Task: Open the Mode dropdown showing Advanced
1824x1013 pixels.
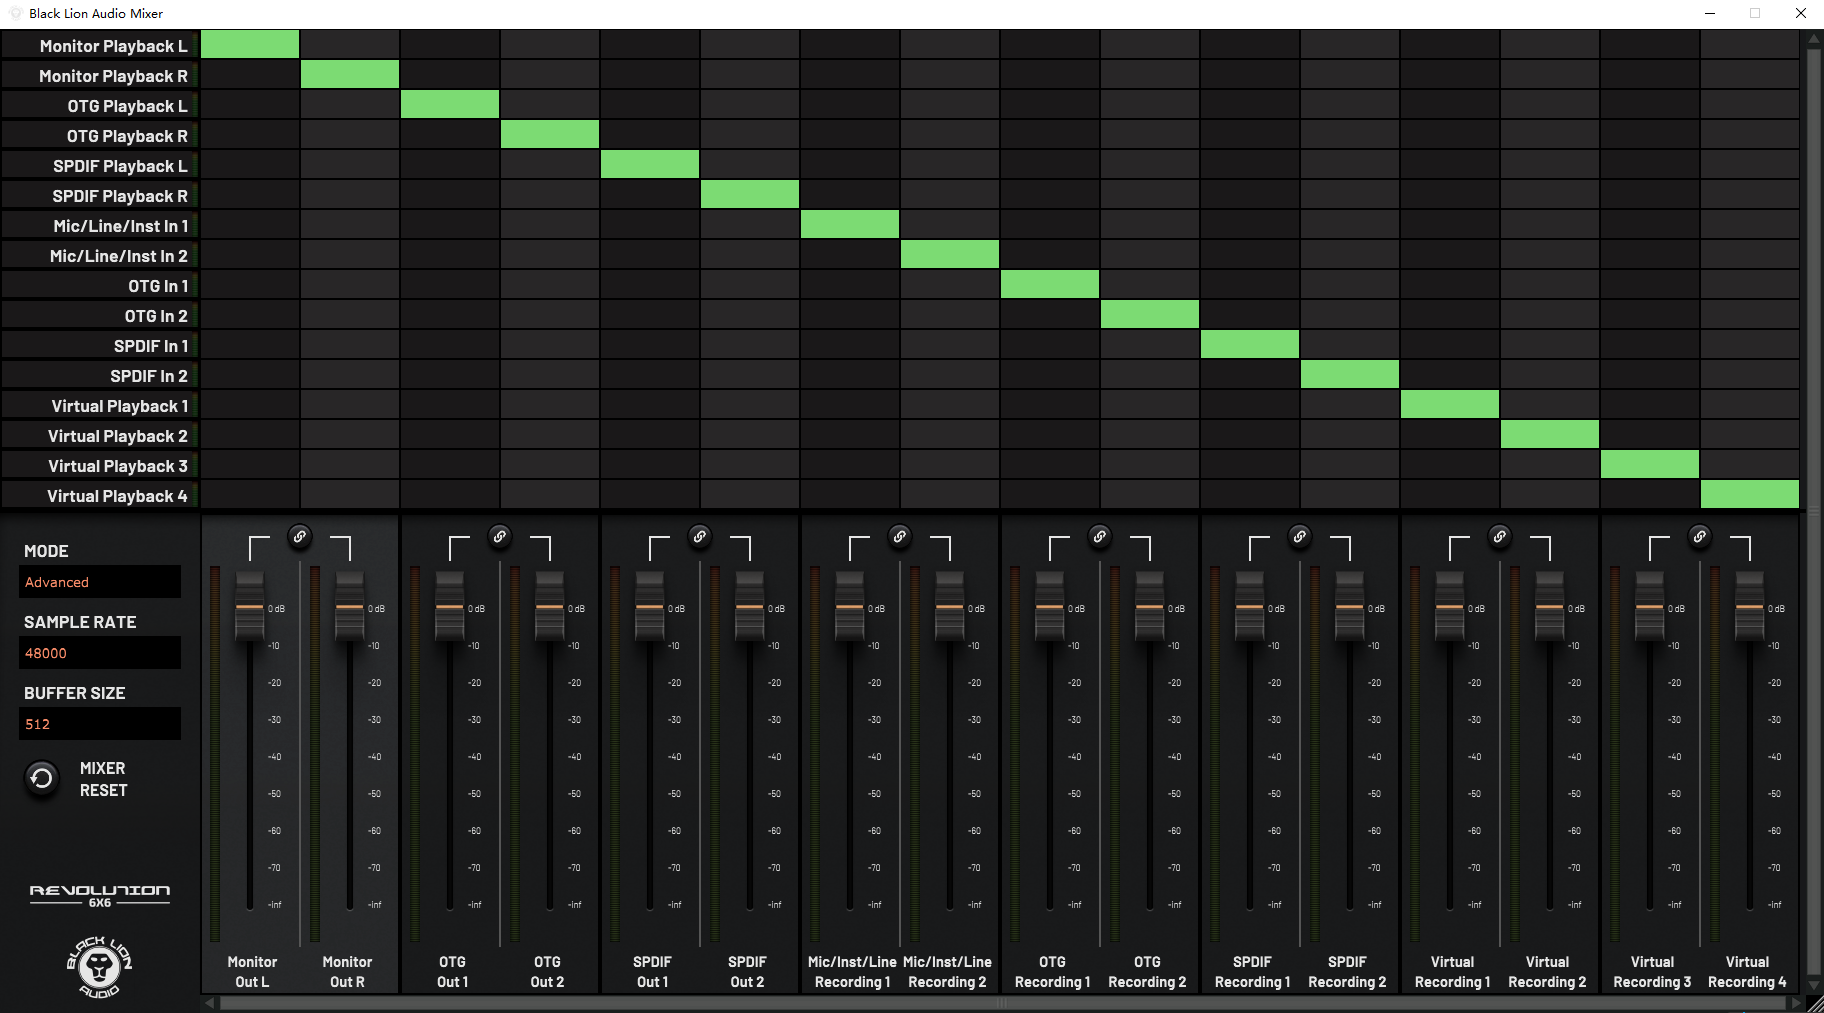Action: click(x=100, y=582)
